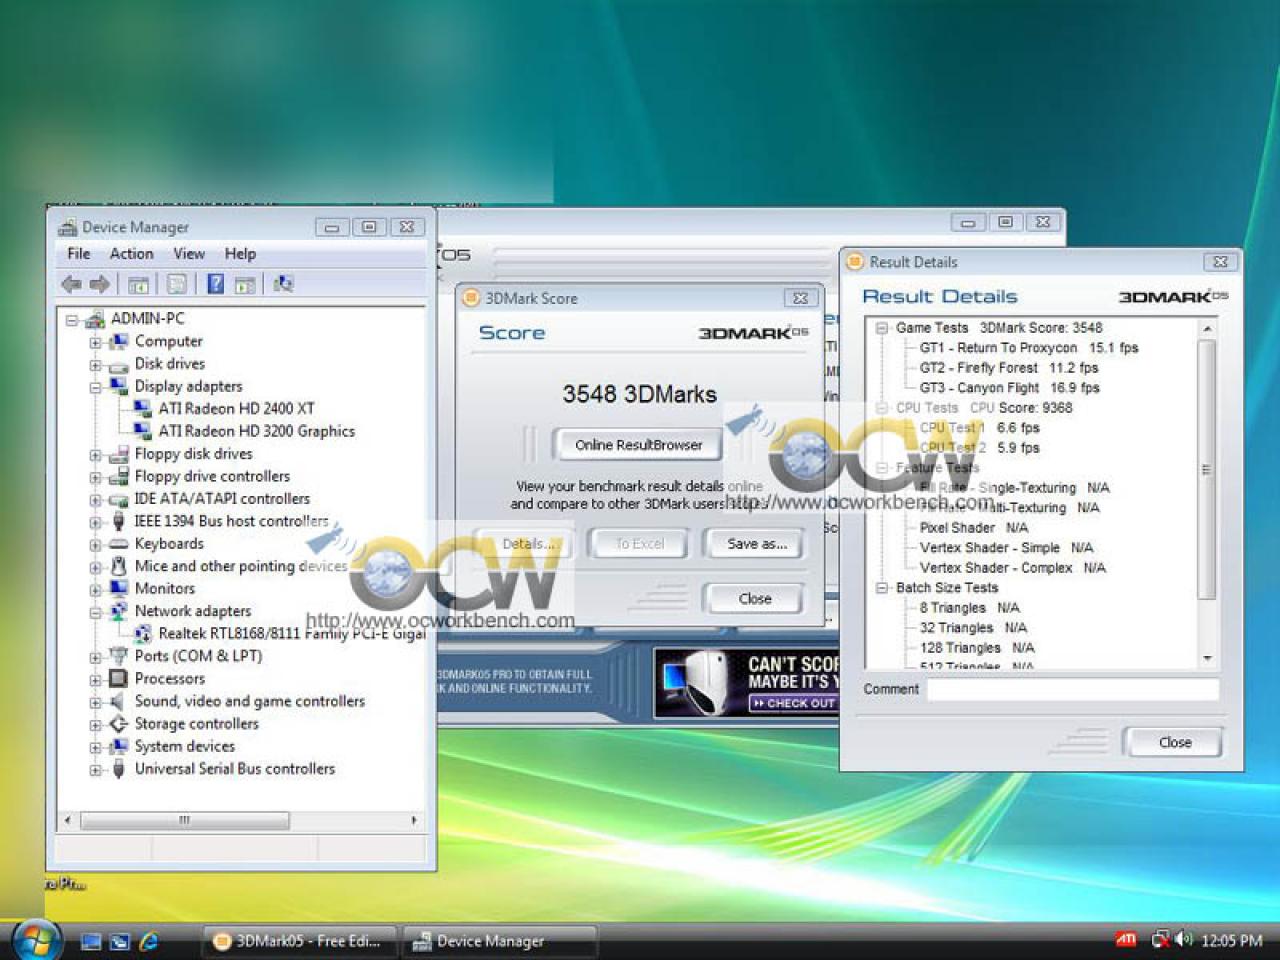
Task: Click the Scan for hardware changes icon
Action: coord(284,284)
